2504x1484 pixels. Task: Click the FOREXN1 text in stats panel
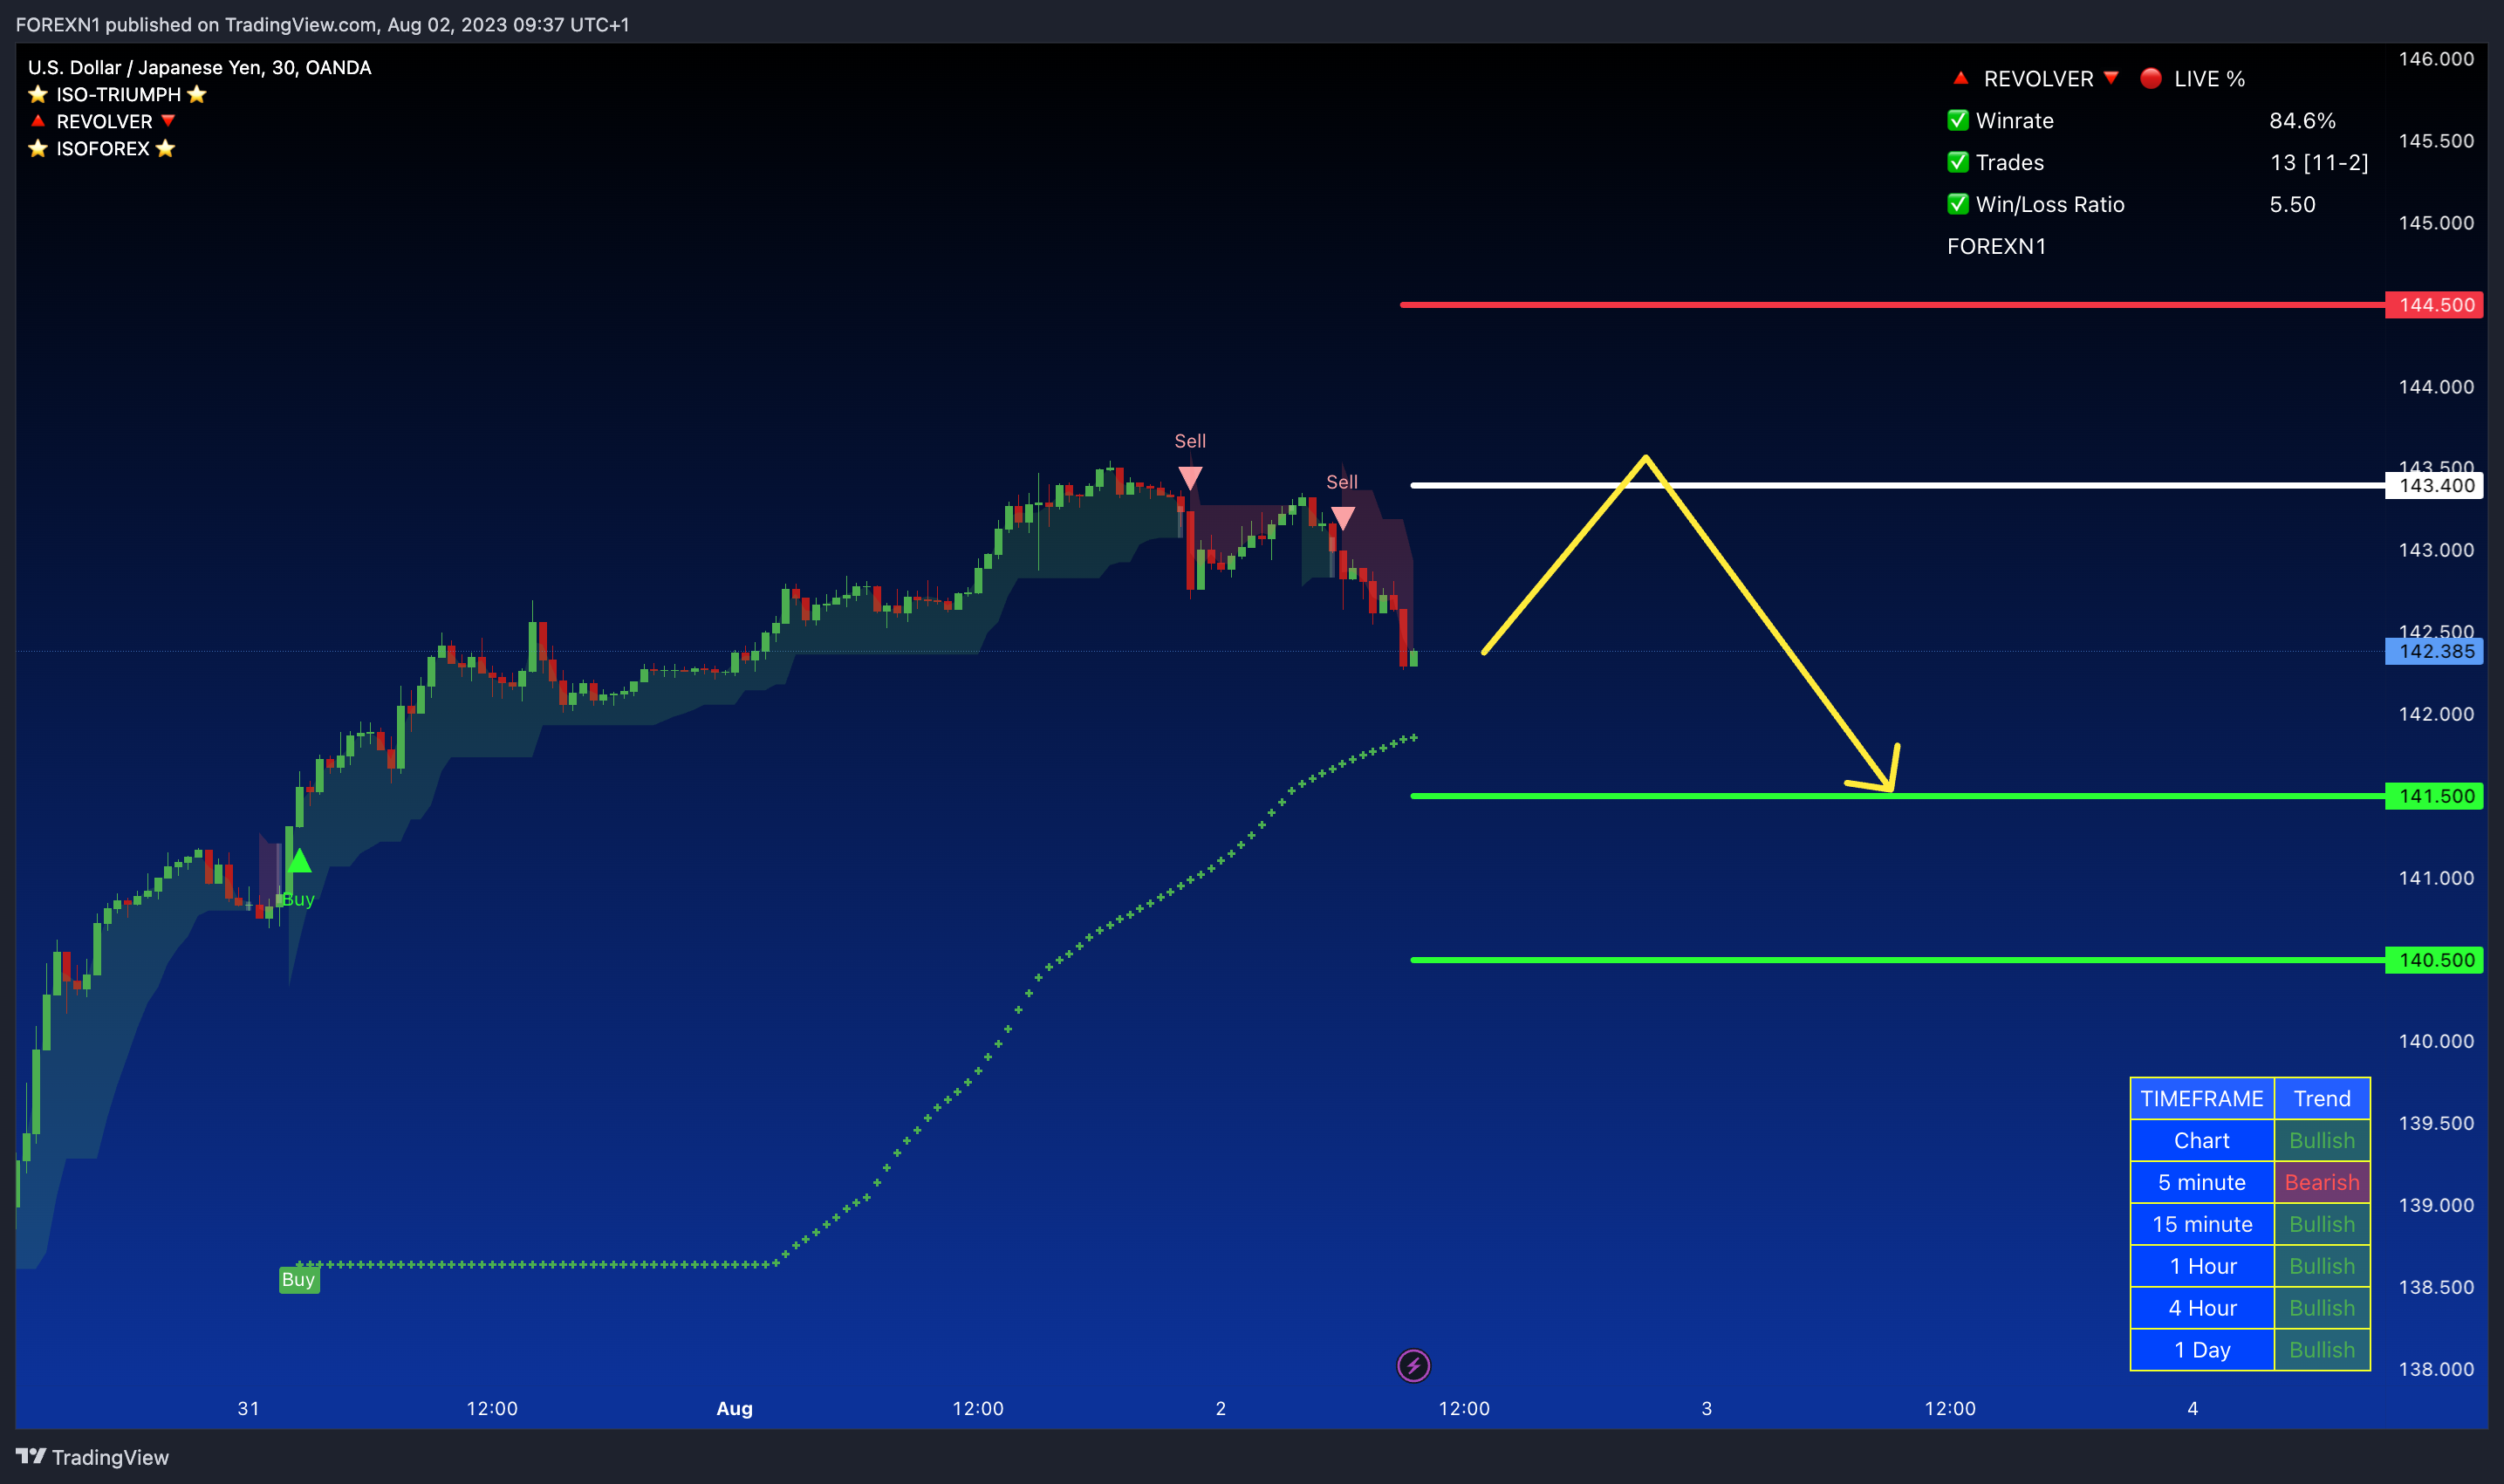1996,246
